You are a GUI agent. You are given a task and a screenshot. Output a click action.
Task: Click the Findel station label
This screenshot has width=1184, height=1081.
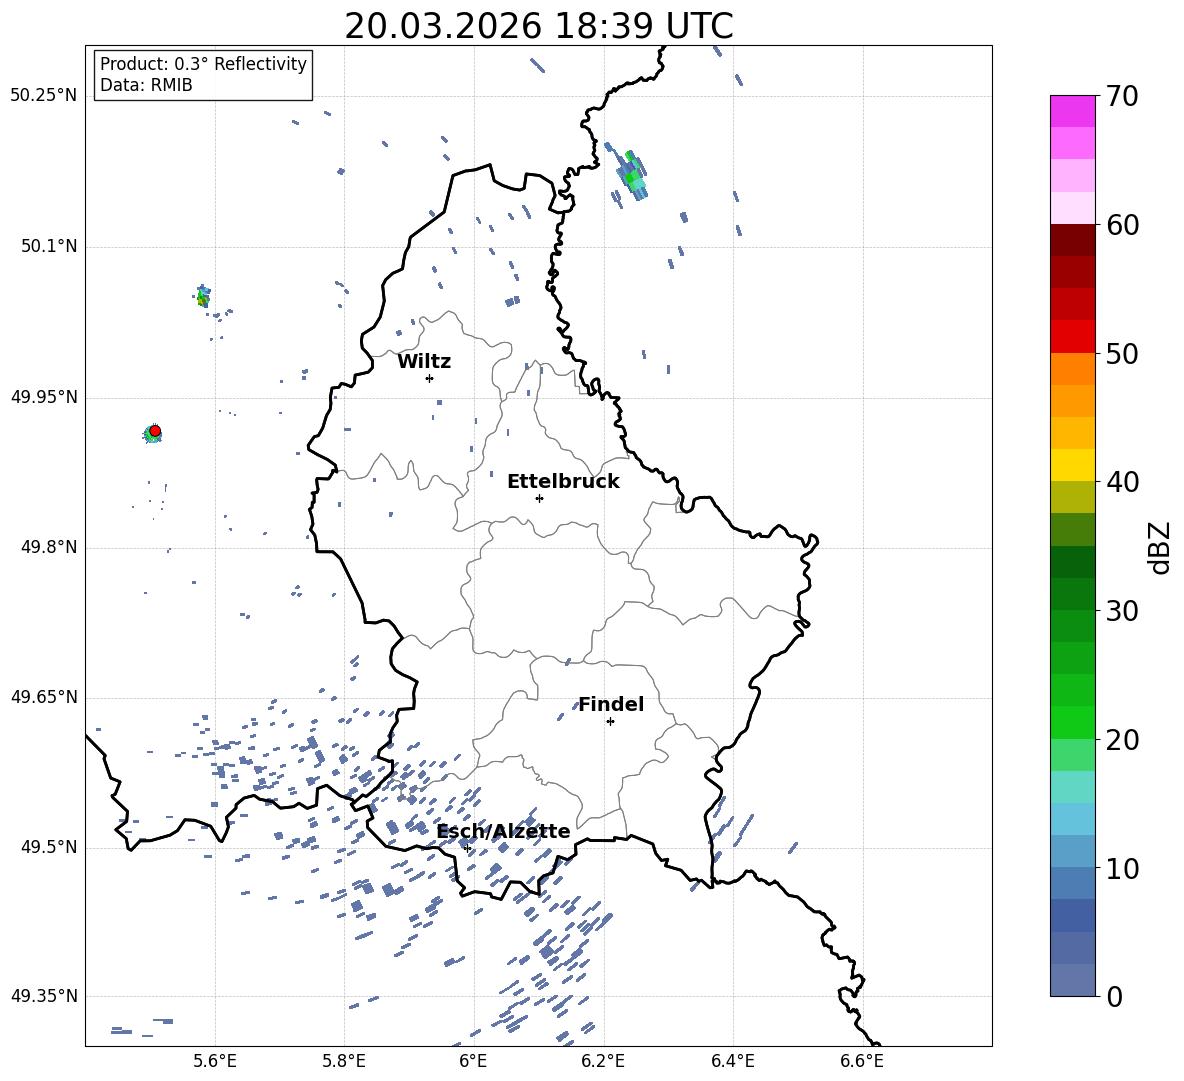611,704
